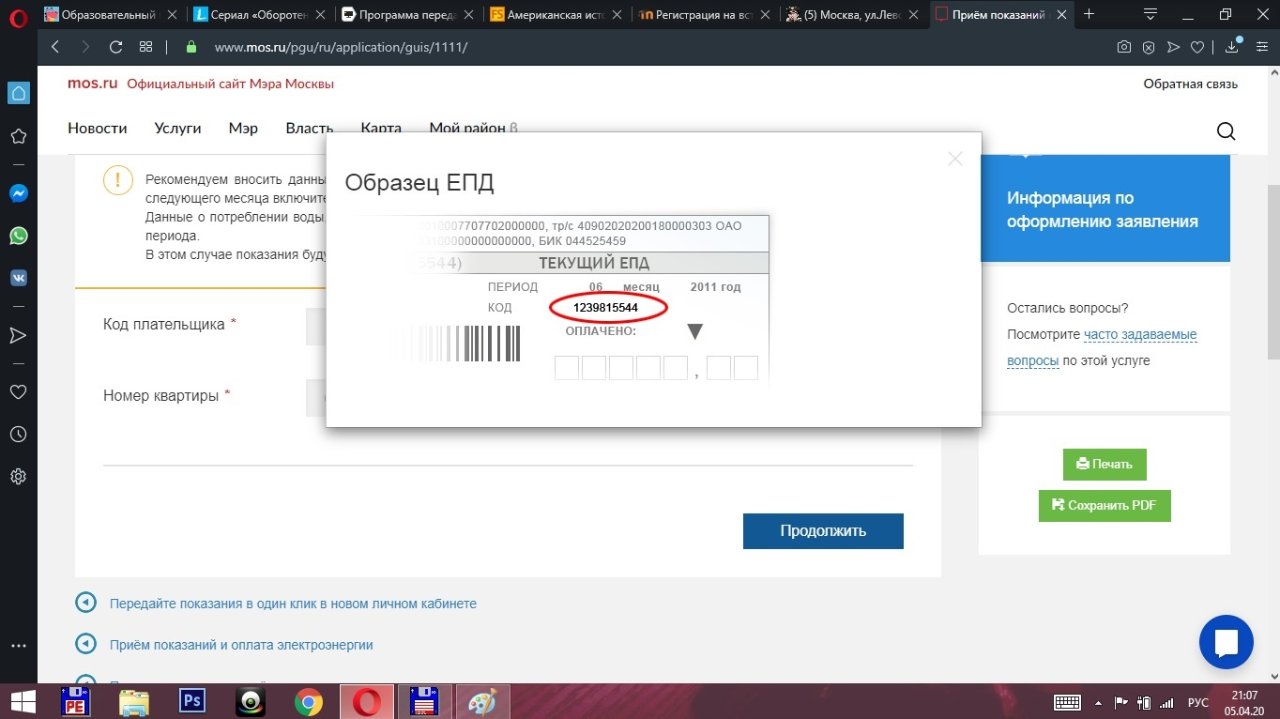
Task: Expand Передайте показания в один клик item
Action: 292,604
